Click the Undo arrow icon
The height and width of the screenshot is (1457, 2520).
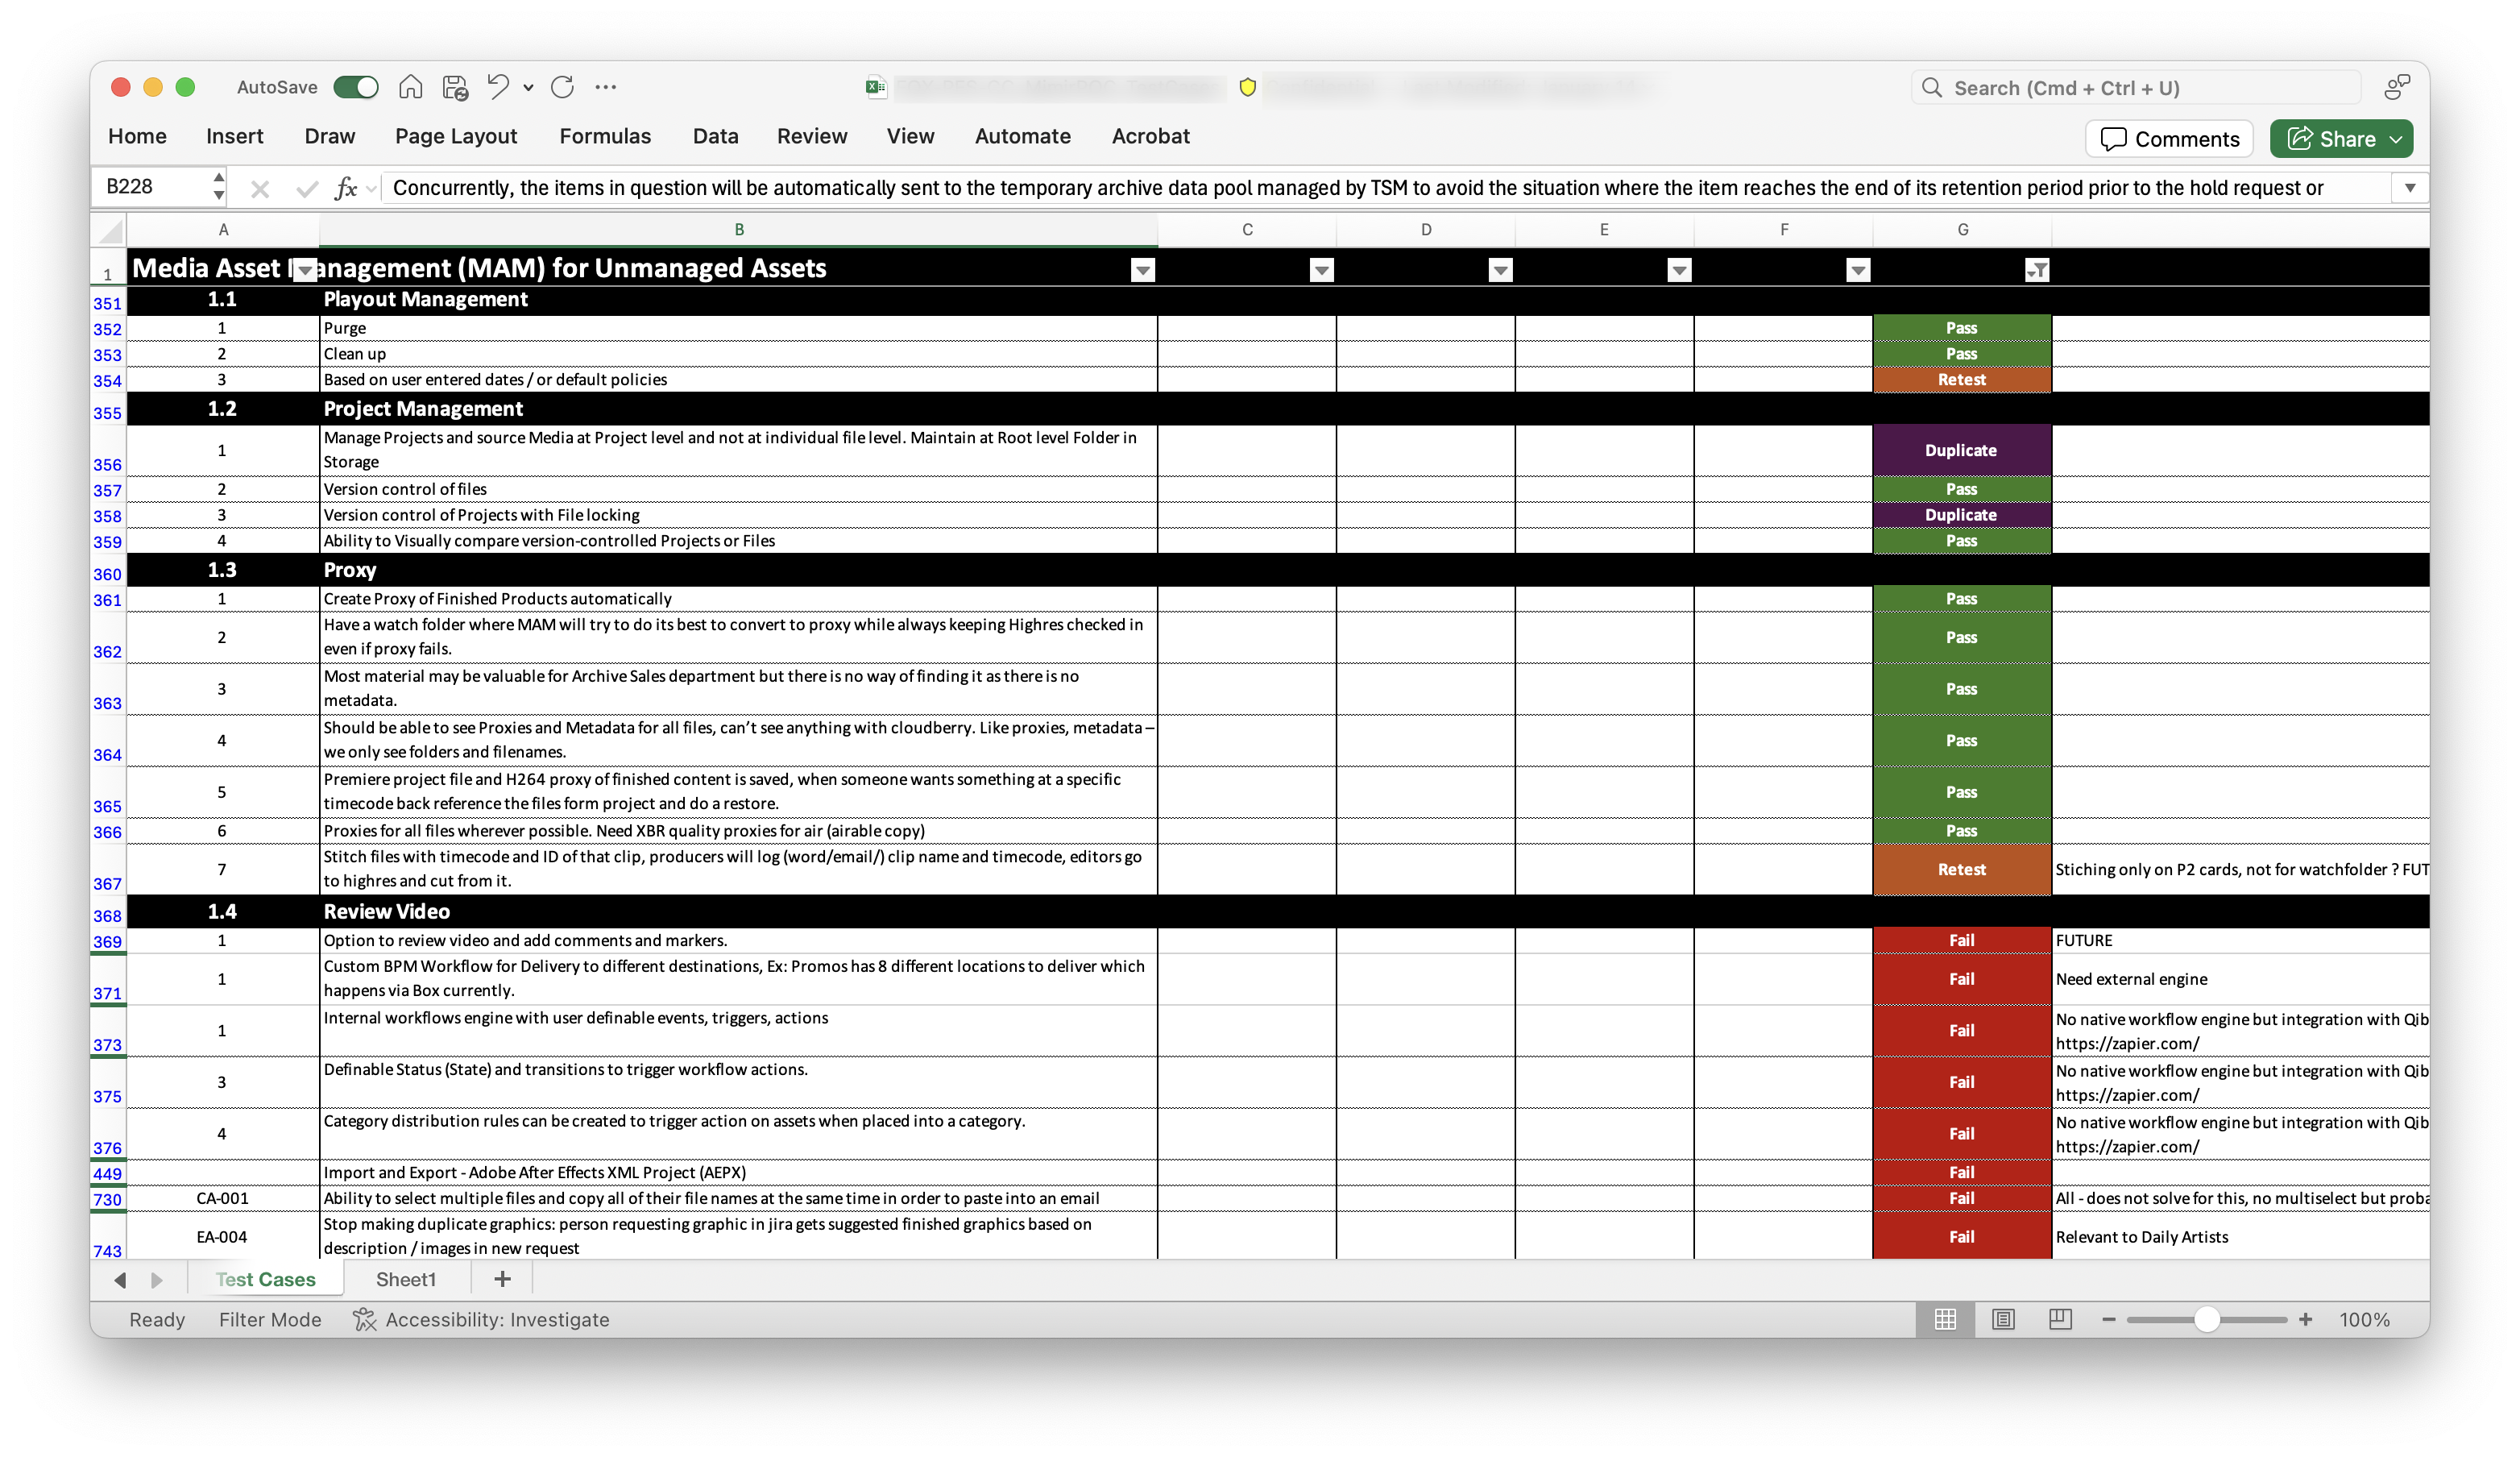tap(497, 87)
